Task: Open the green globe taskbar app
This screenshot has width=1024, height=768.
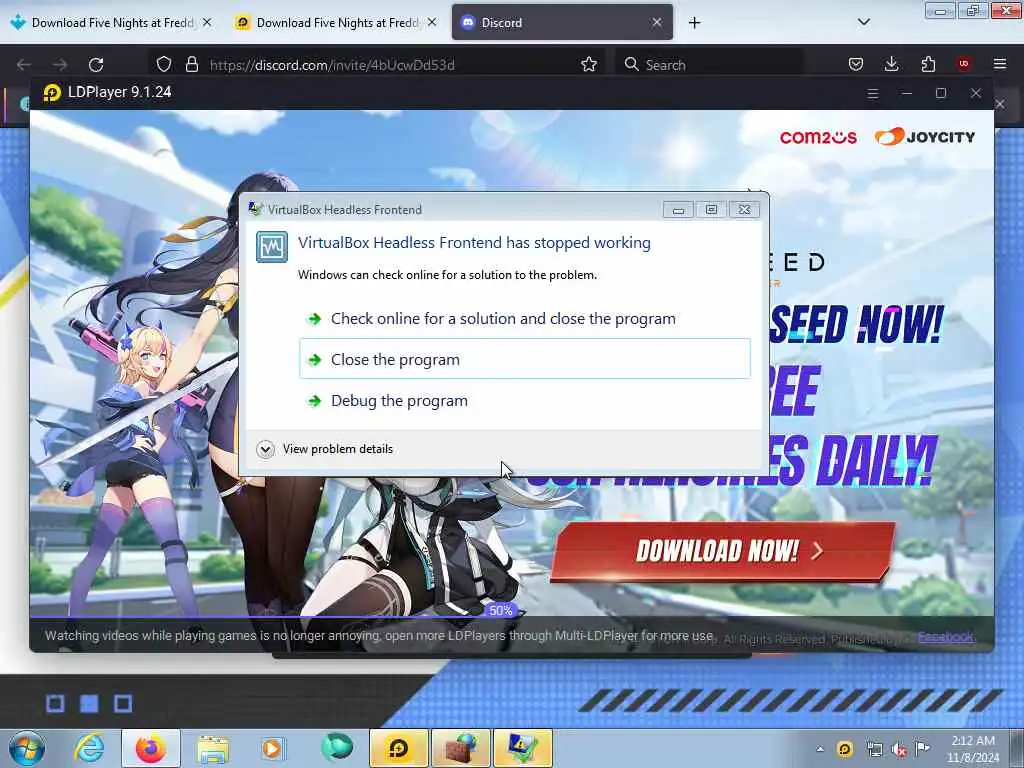Action: [336, 747]
